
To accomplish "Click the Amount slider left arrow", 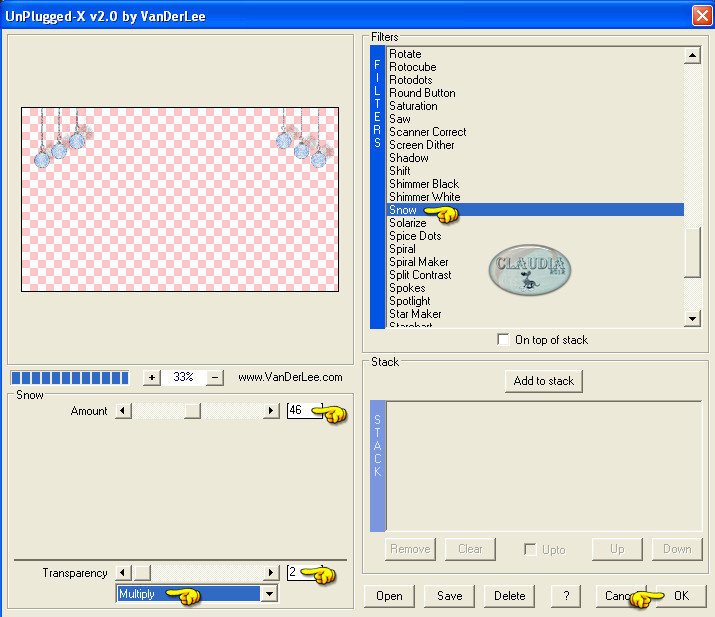I will (x=123, y=410).
